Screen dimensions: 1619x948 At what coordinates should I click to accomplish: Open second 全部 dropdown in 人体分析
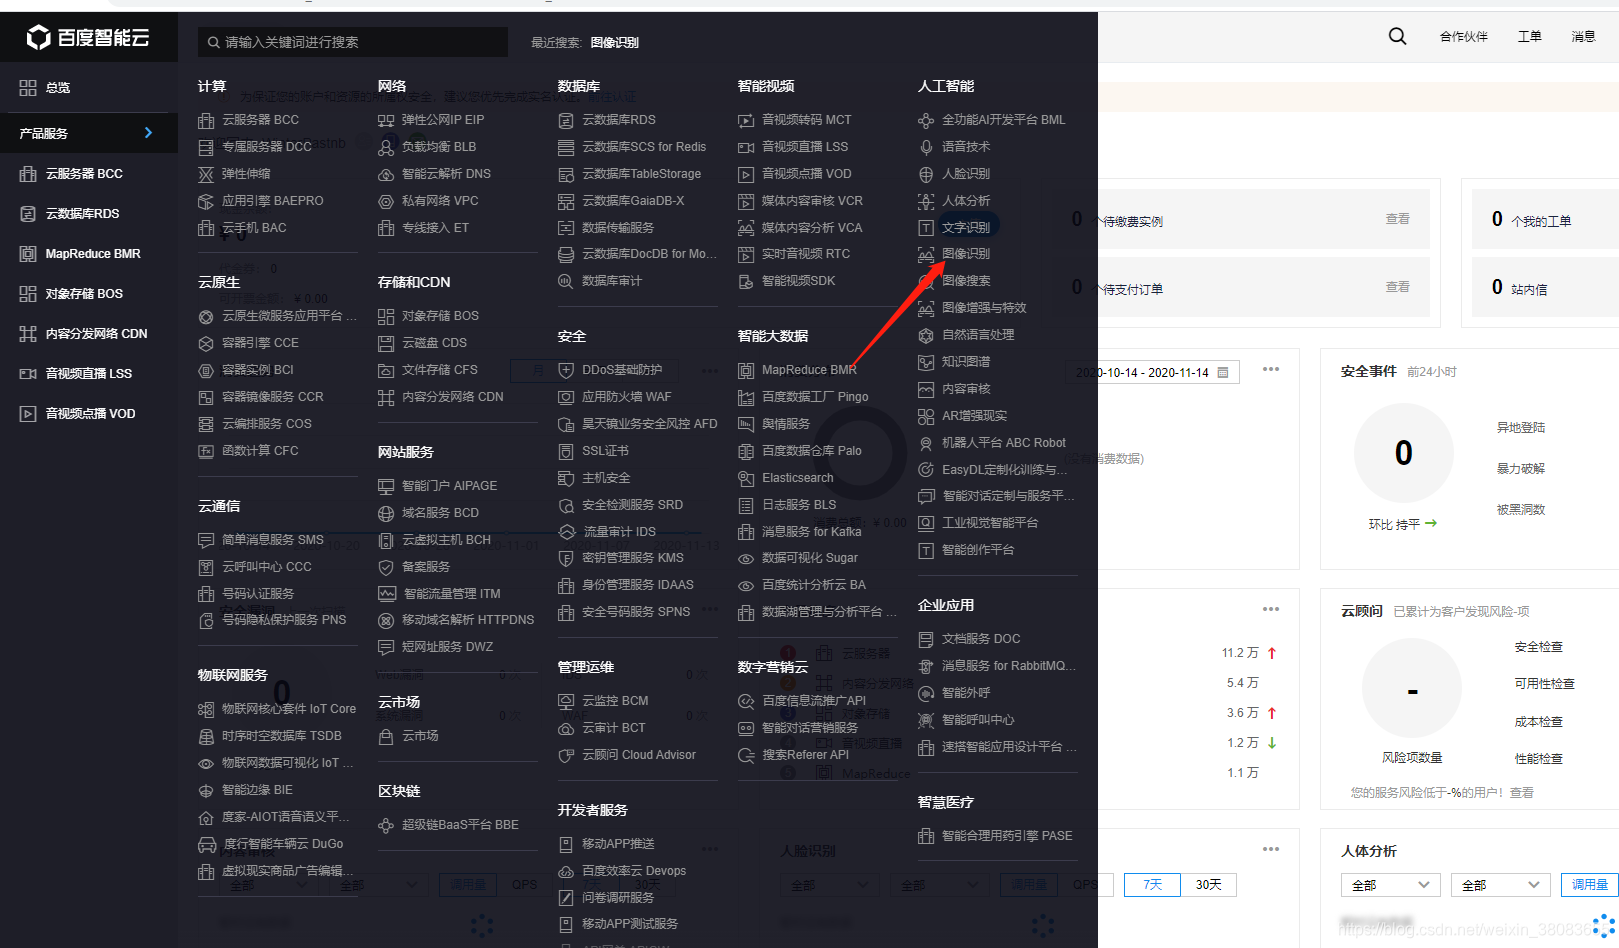point(1501,885)
